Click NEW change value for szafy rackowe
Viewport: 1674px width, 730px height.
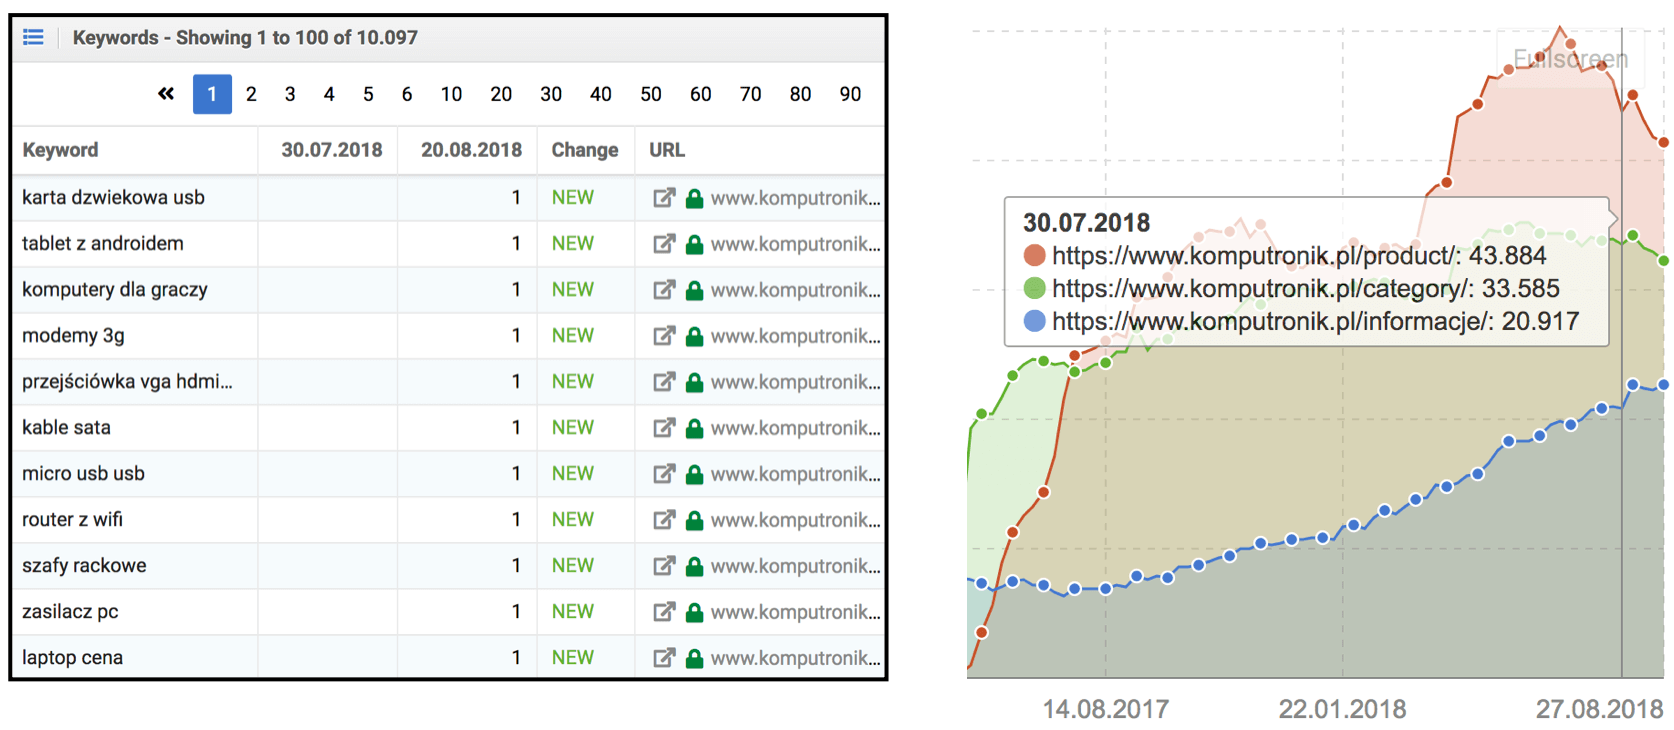(573, 566)
